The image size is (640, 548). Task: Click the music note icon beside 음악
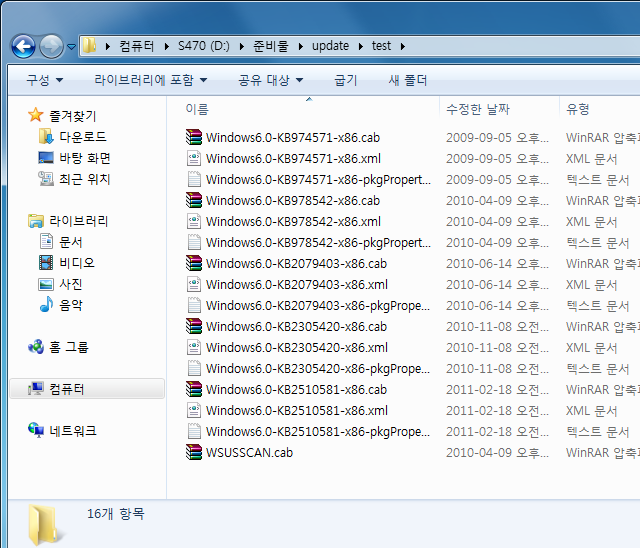point(46,304)
